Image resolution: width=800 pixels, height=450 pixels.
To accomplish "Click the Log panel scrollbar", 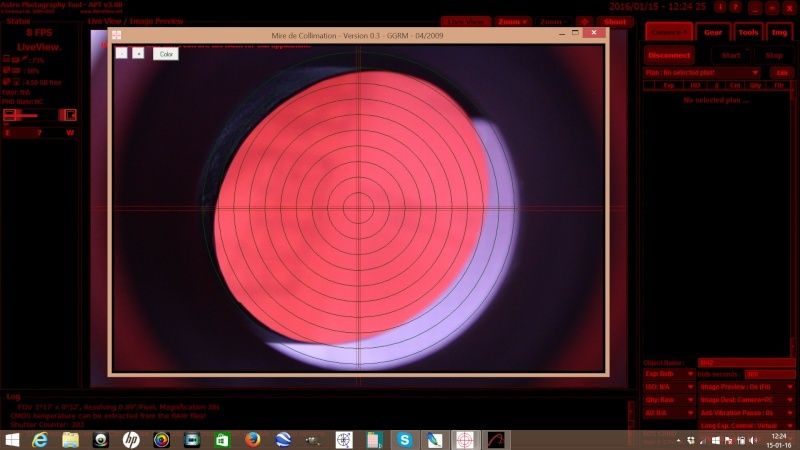I will tap(631, 415).
